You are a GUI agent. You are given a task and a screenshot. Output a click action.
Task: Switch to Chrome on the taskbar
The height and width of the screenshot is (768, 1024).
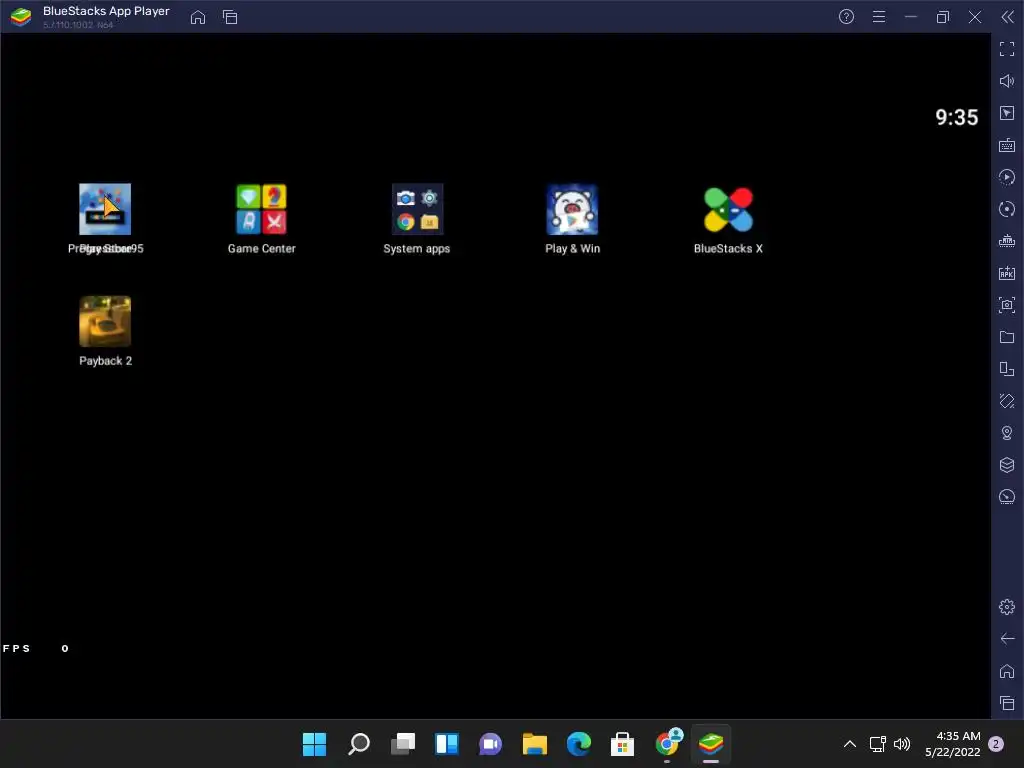667,743
